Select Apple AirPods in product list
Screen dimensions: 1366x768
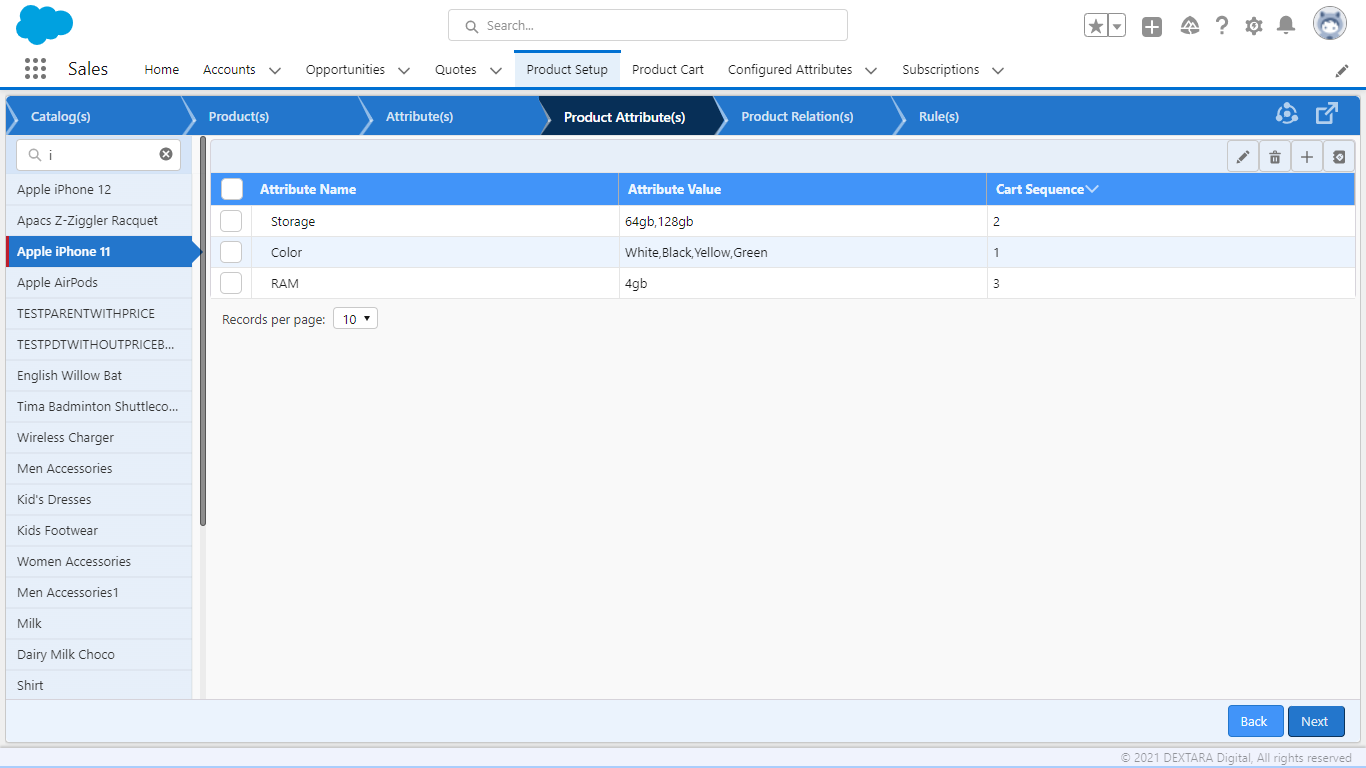[57, 283]
